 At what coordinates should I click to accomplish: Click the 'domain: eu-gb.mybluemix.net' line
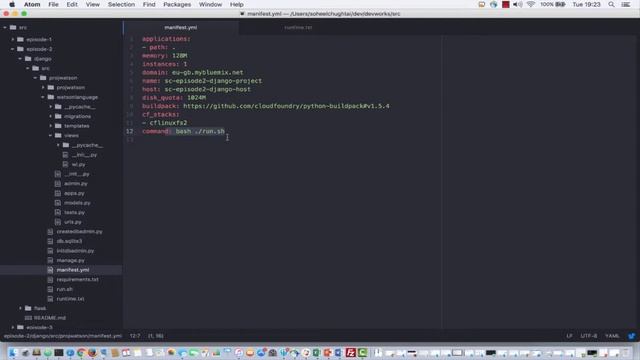pos(193,73)
